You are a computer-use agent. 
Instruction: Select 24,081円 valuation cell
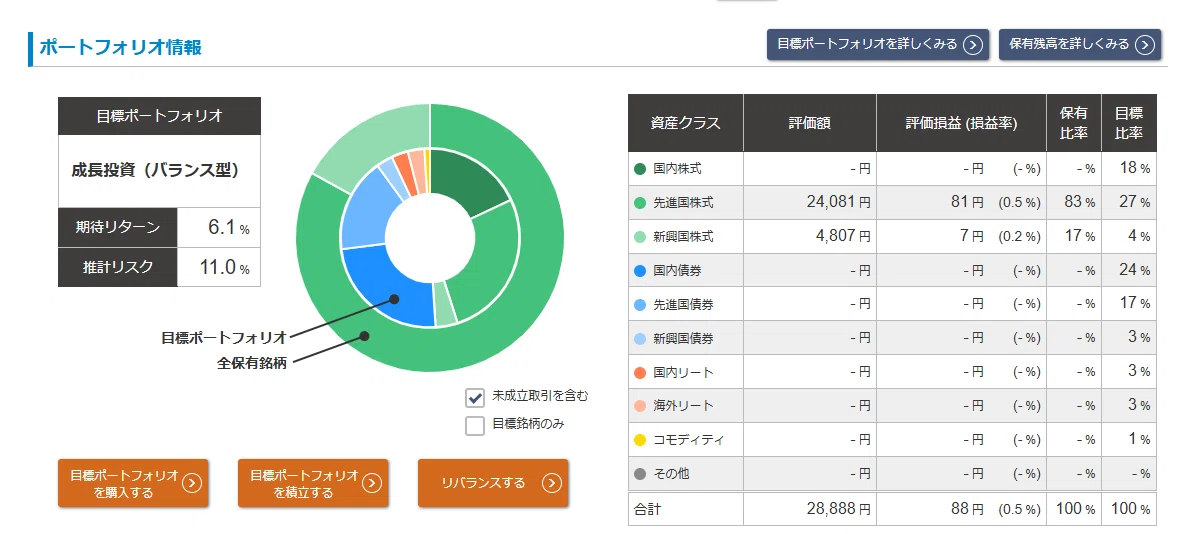coord(809,203)
